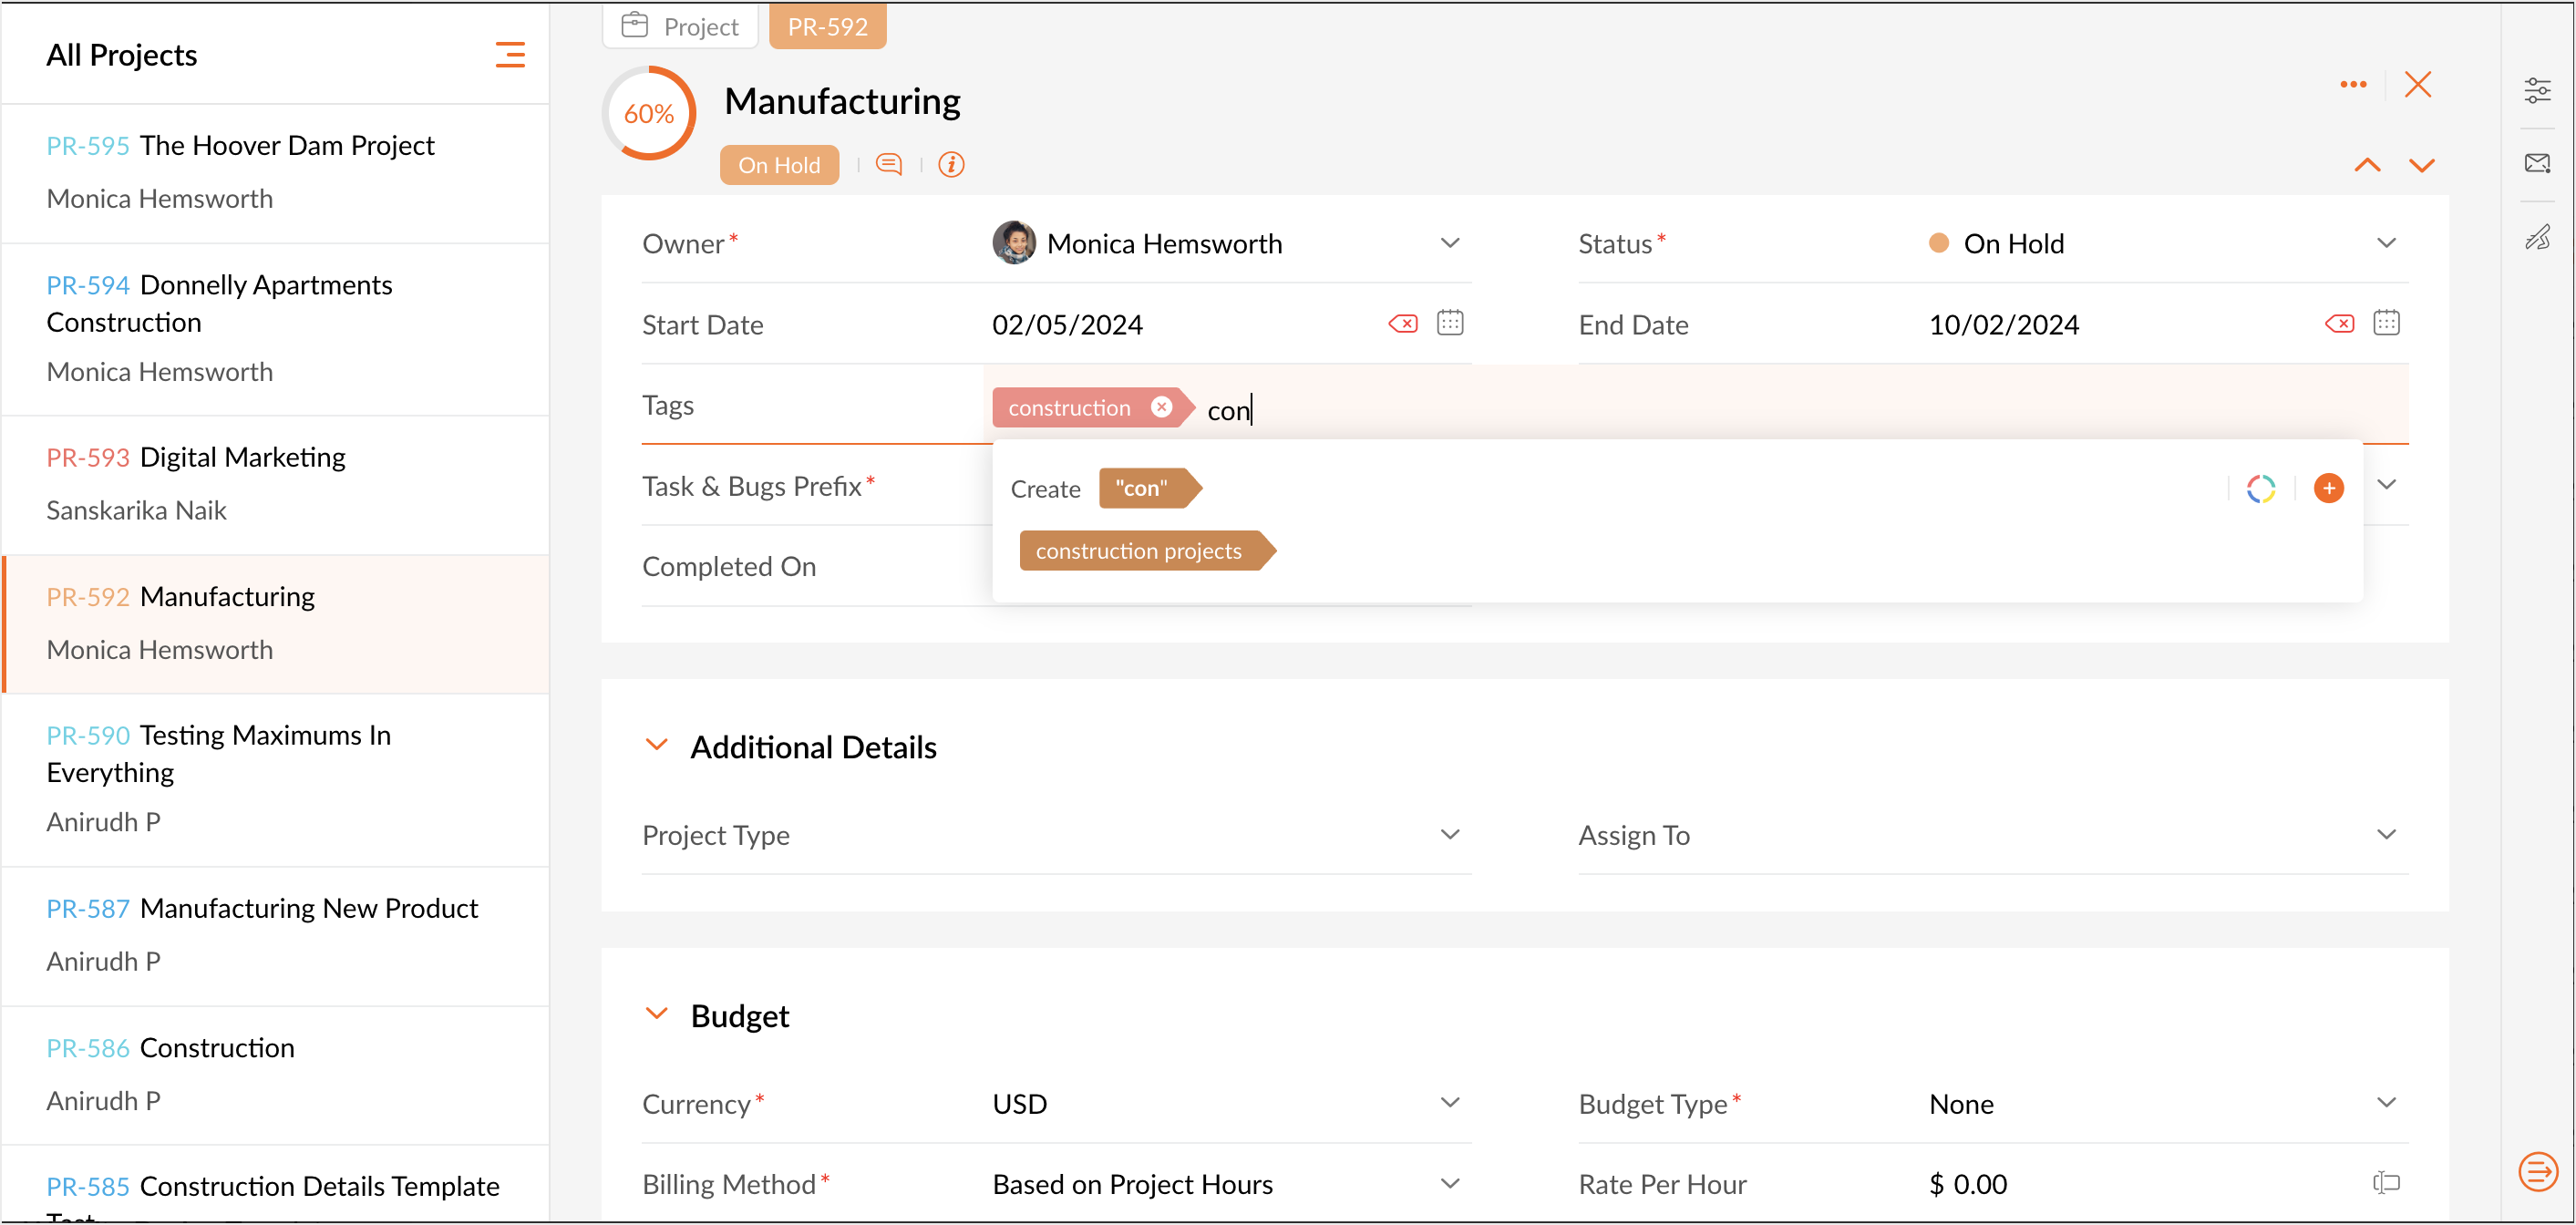2576x1225 pixels.
Task: Open the three-dots more options menu
Action: tap(2352, 85)
